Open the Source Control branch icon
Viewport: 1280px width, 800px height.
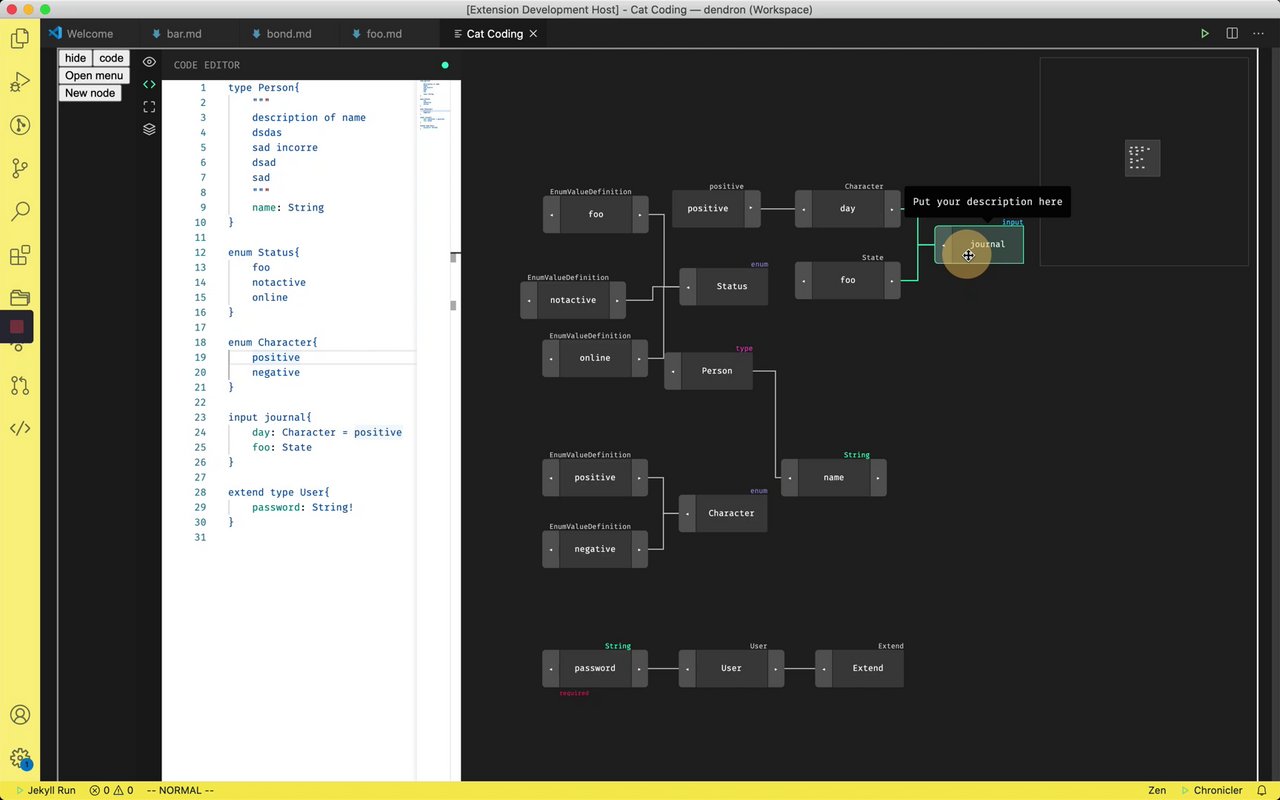[x=19, y=168]
